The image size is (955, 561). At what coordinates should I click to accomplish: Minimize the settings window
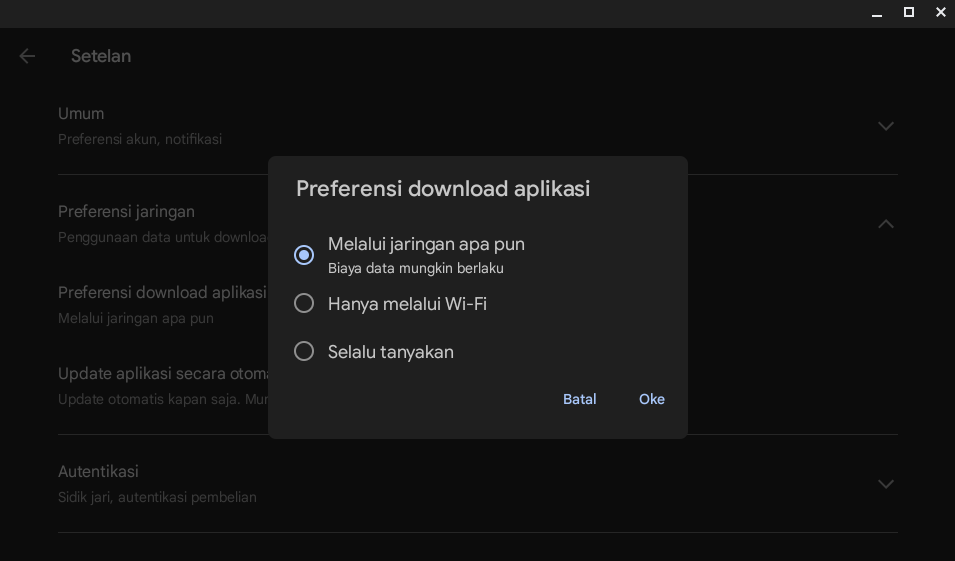877,13
